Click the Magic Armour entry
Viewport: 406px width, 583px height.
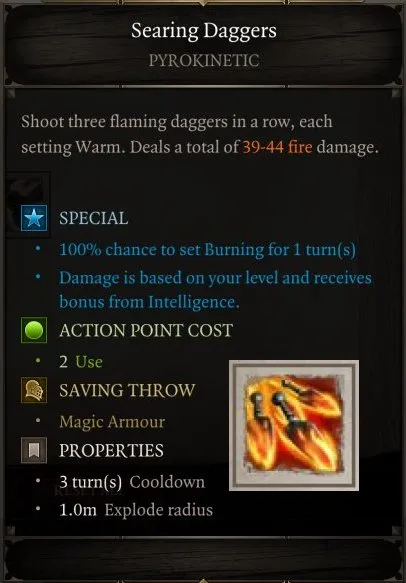(x=112, y=422)
